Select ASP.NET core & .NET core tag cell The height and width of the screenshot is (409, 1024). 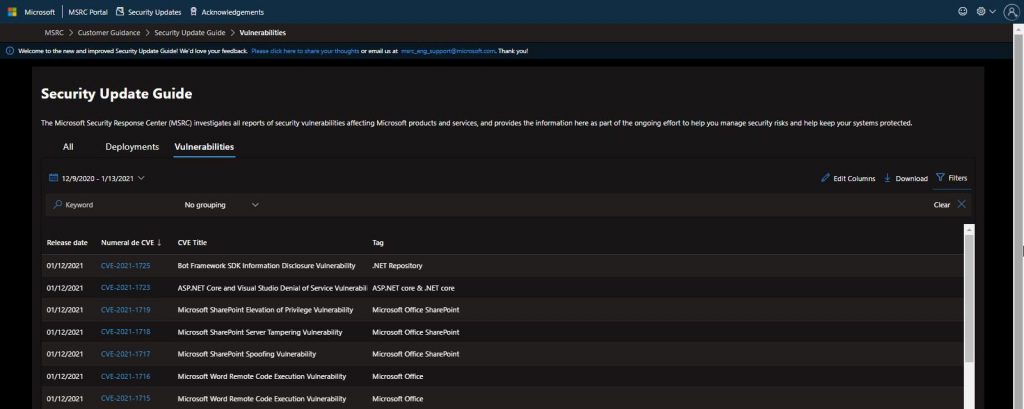point(413,288)
